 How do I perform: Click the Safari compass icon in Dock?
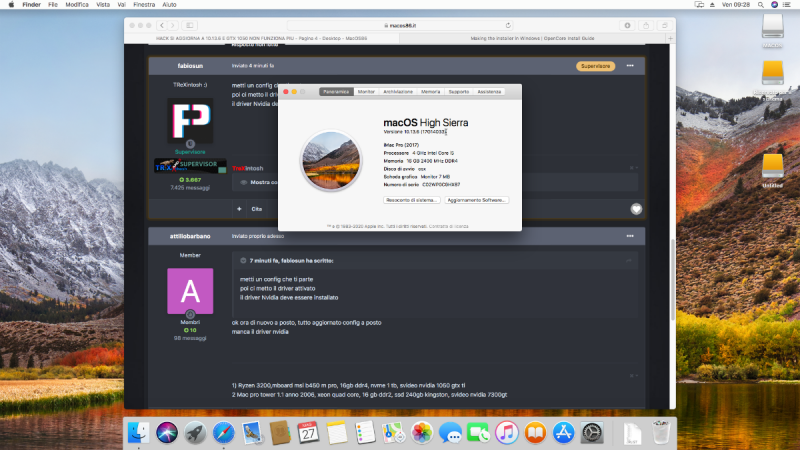223,433
